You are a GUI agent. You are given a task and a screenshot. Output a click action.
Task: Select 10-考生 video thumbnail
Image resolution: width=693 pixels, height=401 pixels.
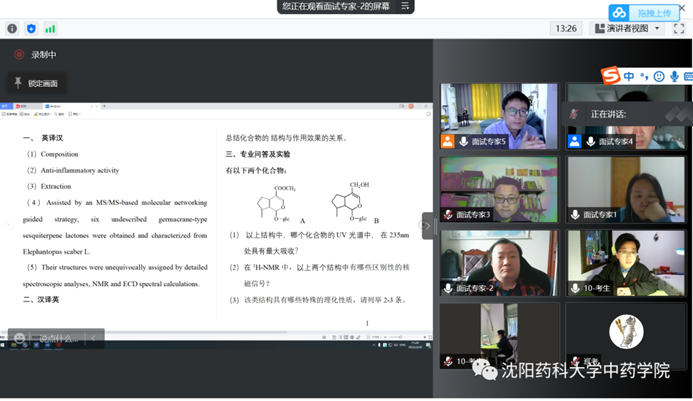[x=626, y=263]
